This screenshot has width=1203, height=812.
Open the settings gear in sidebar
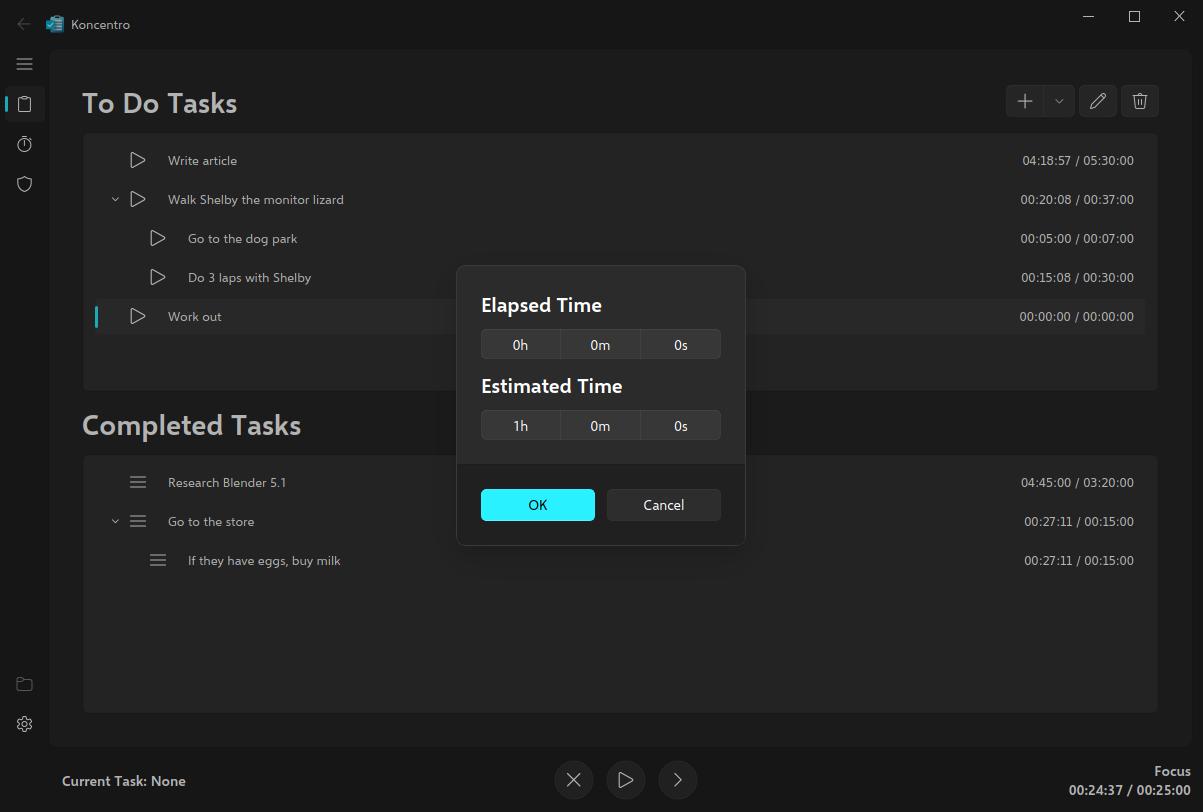coord(25,724)
